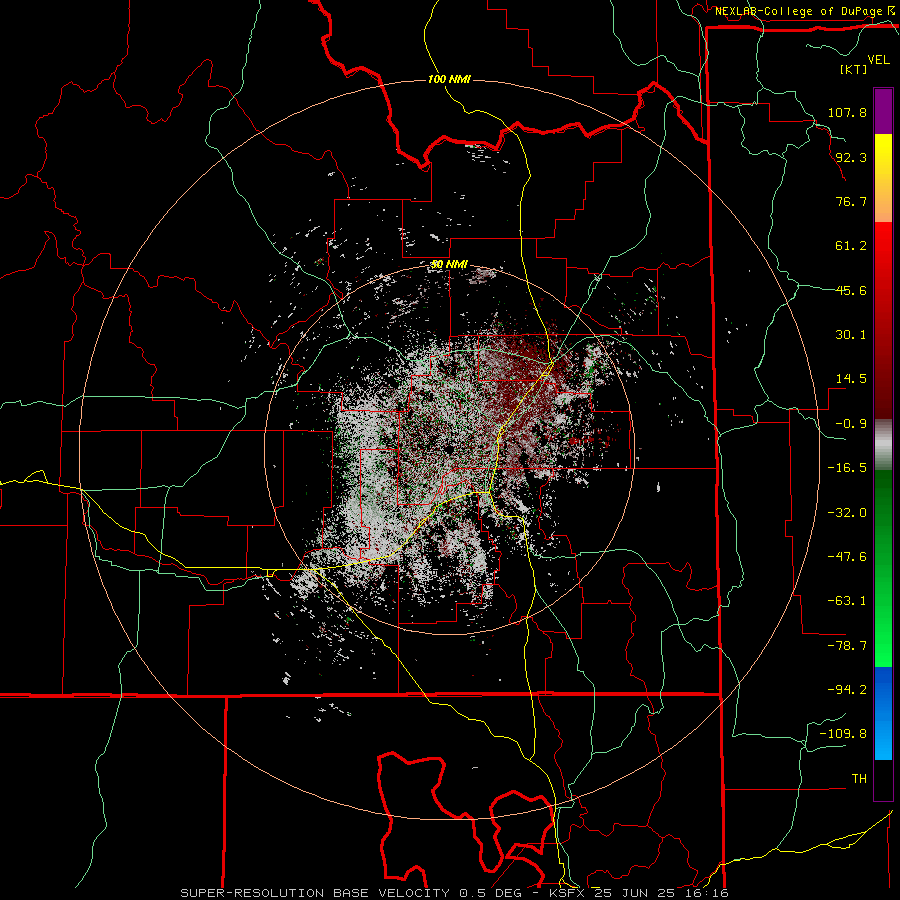Click the 92.3 legend value
This screenshot has height=900, width=900.
(x=851, y=157)
